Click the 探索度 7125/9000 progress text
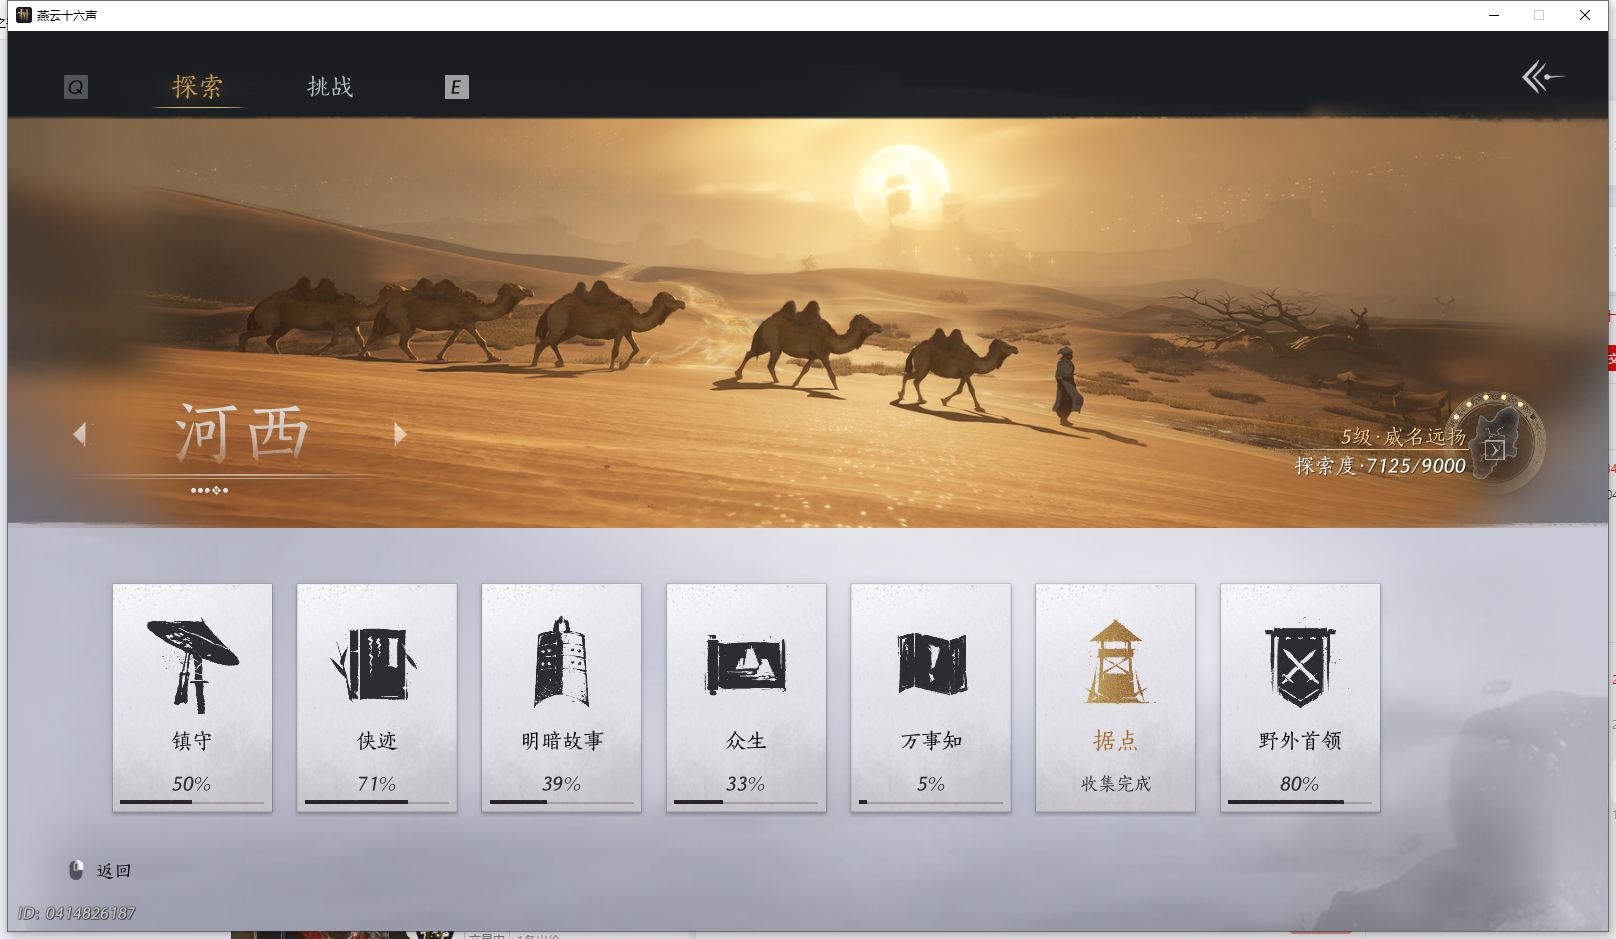The image size is (1616, 939). (1379, 466)
